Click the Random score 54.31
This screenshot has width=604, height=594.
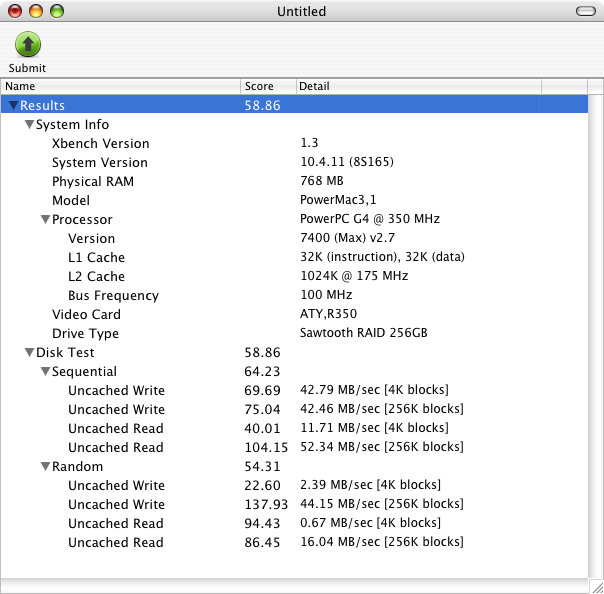[262, 466]
